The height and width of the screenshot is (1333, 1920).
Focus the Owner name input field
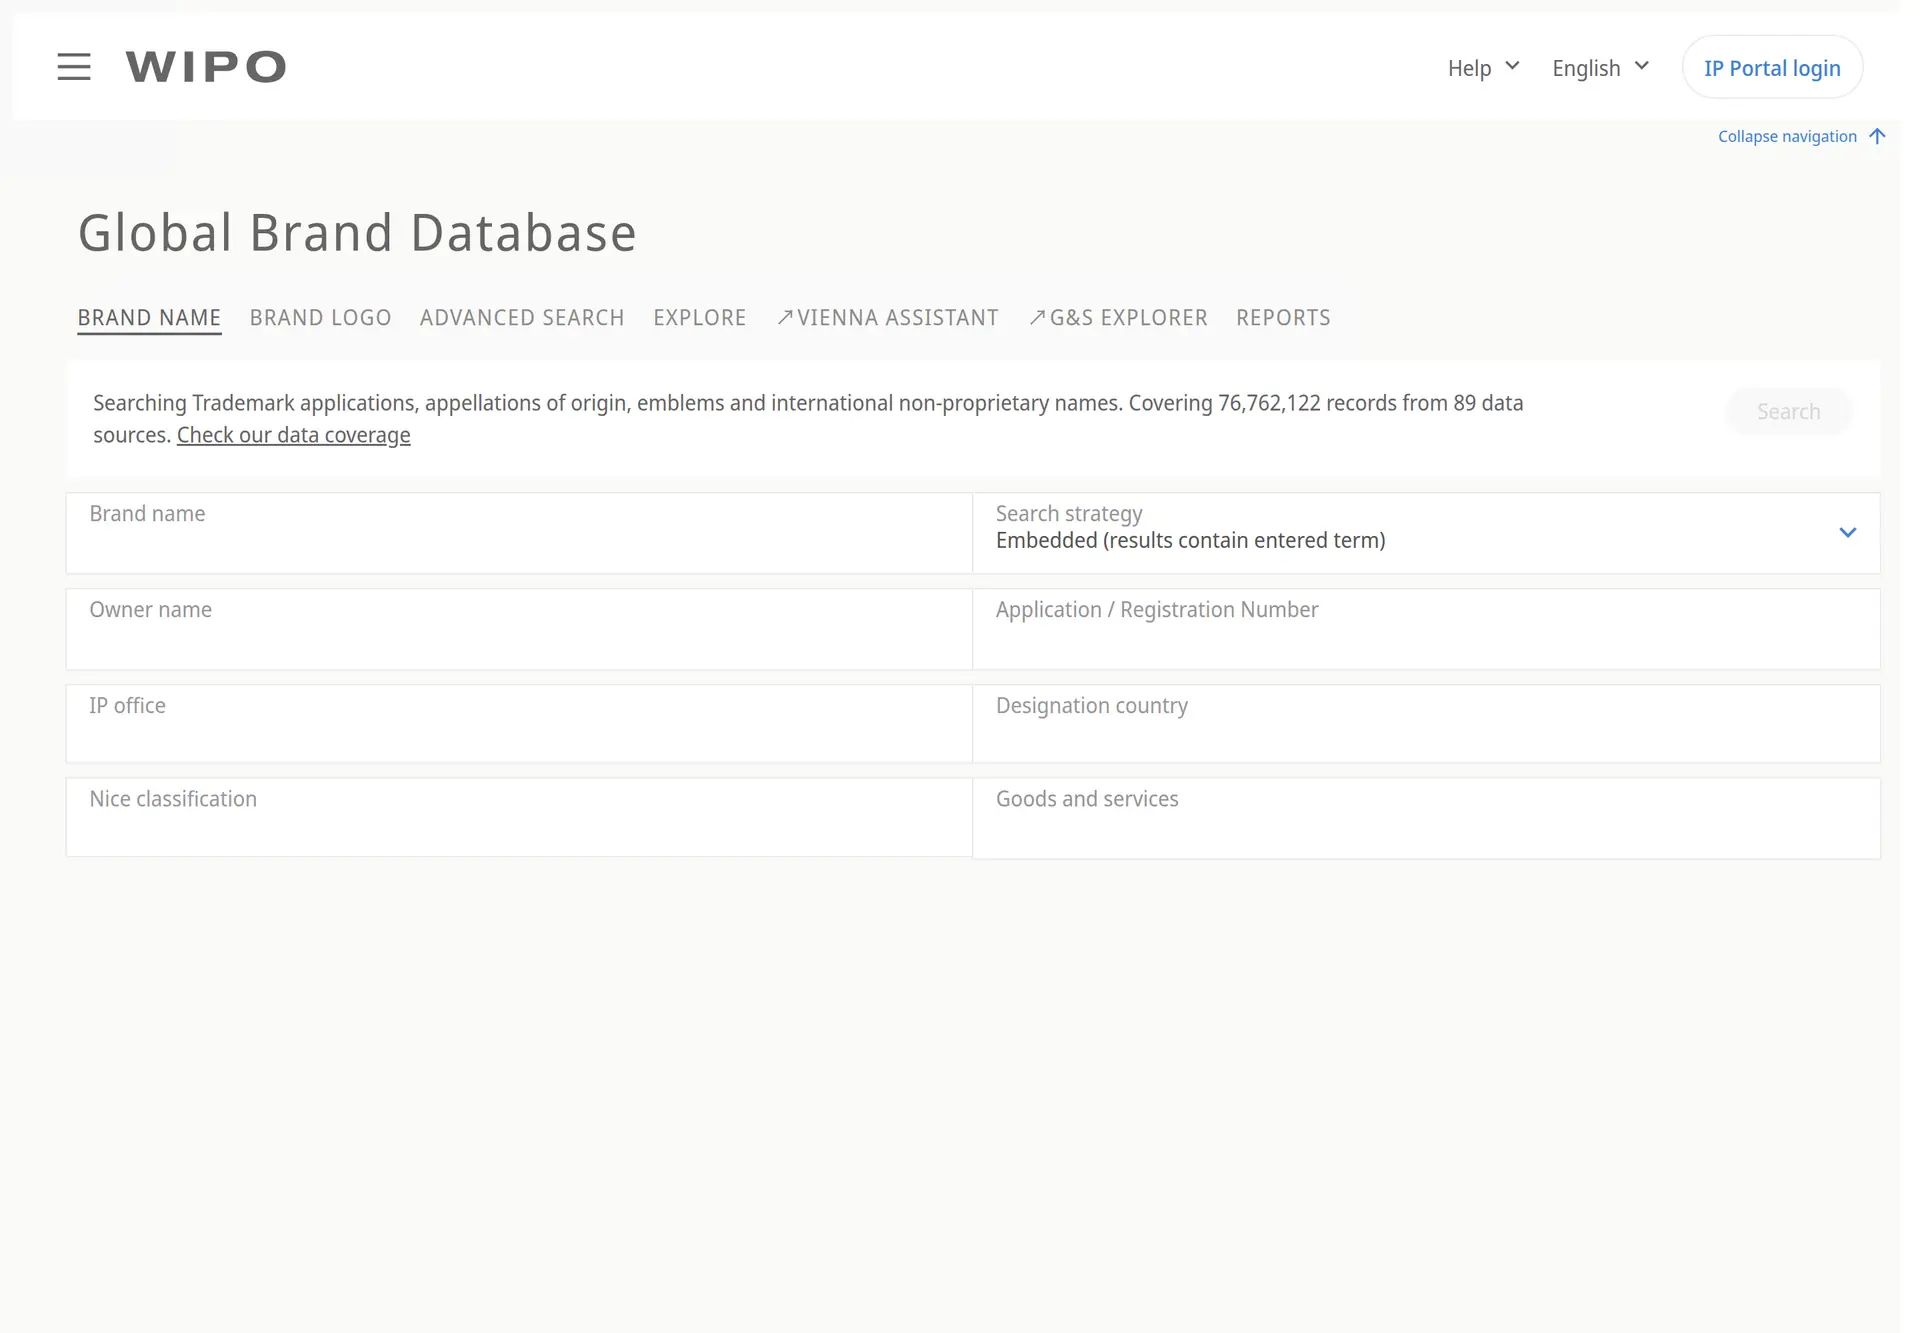(x=519, y=629)
